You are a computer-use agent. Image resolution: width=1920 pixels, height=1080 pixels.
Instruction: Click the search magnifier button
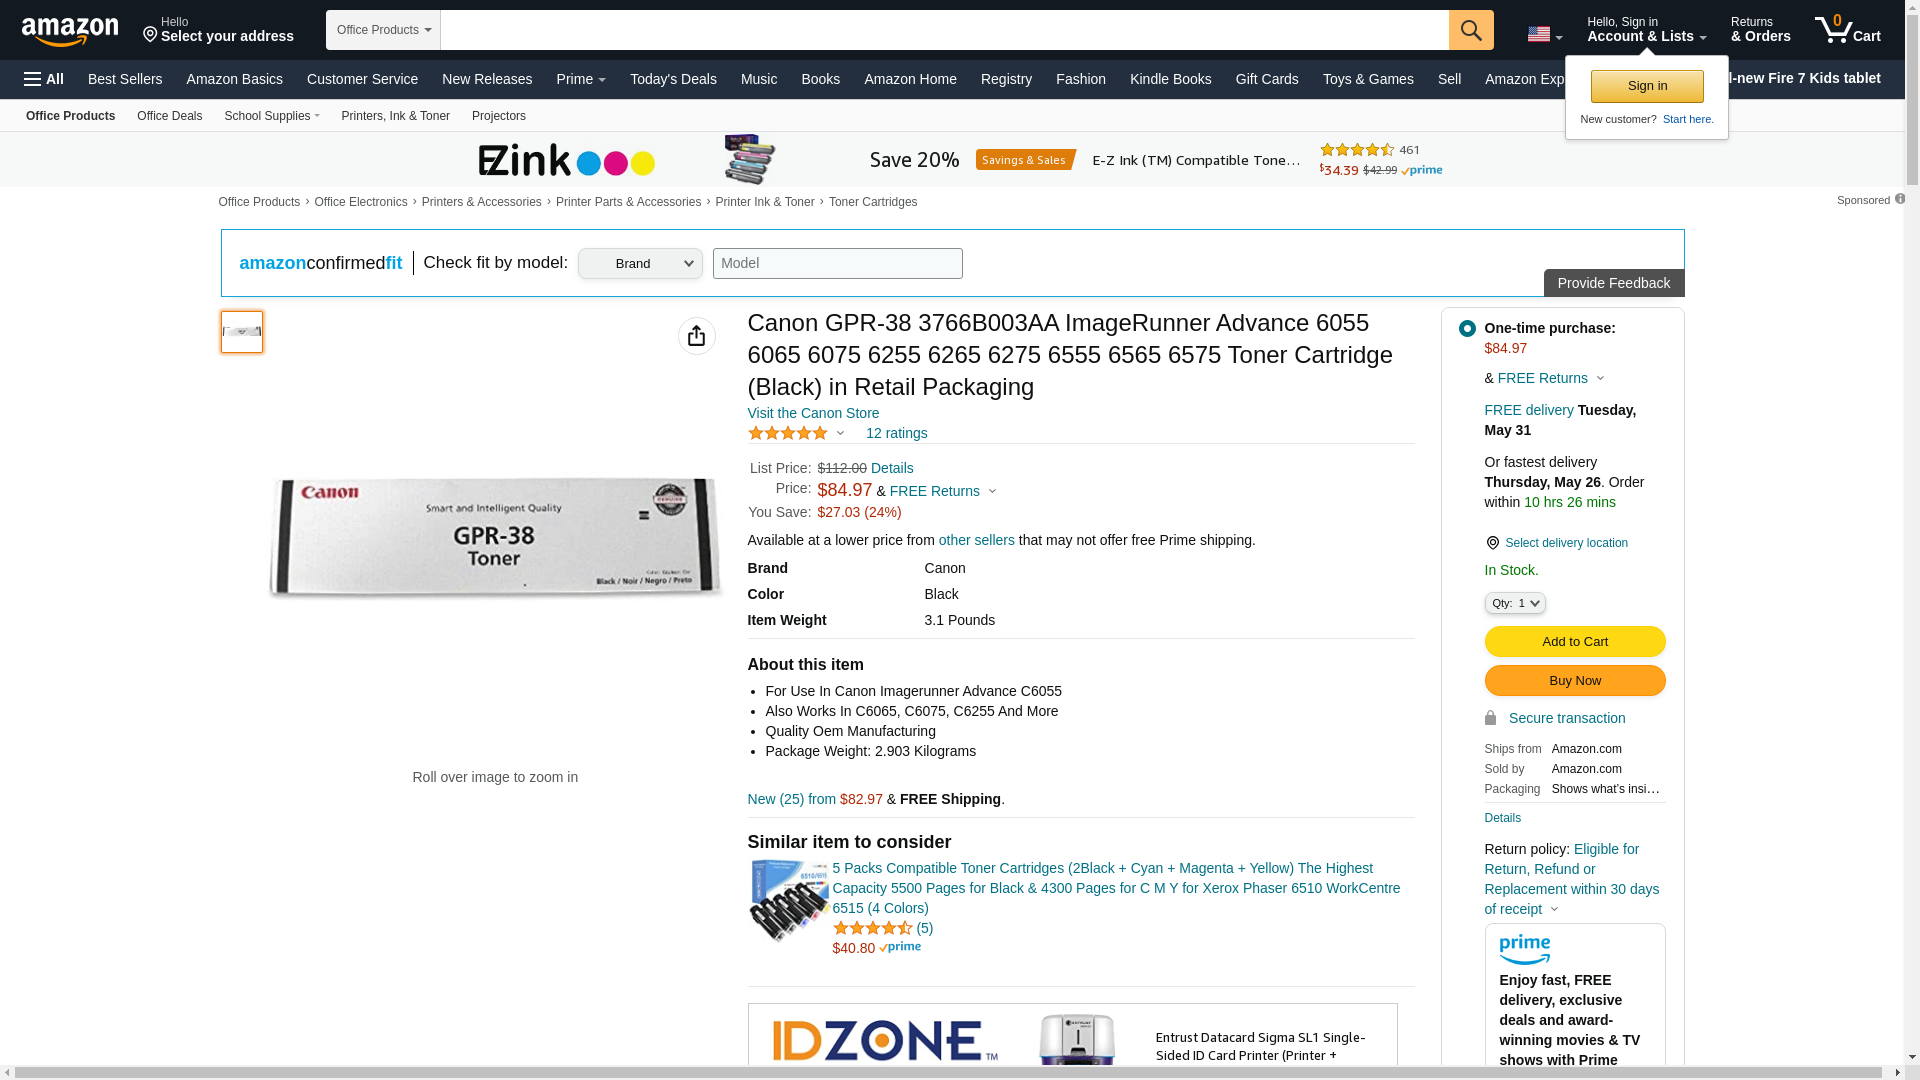[x=1471, y=30]
